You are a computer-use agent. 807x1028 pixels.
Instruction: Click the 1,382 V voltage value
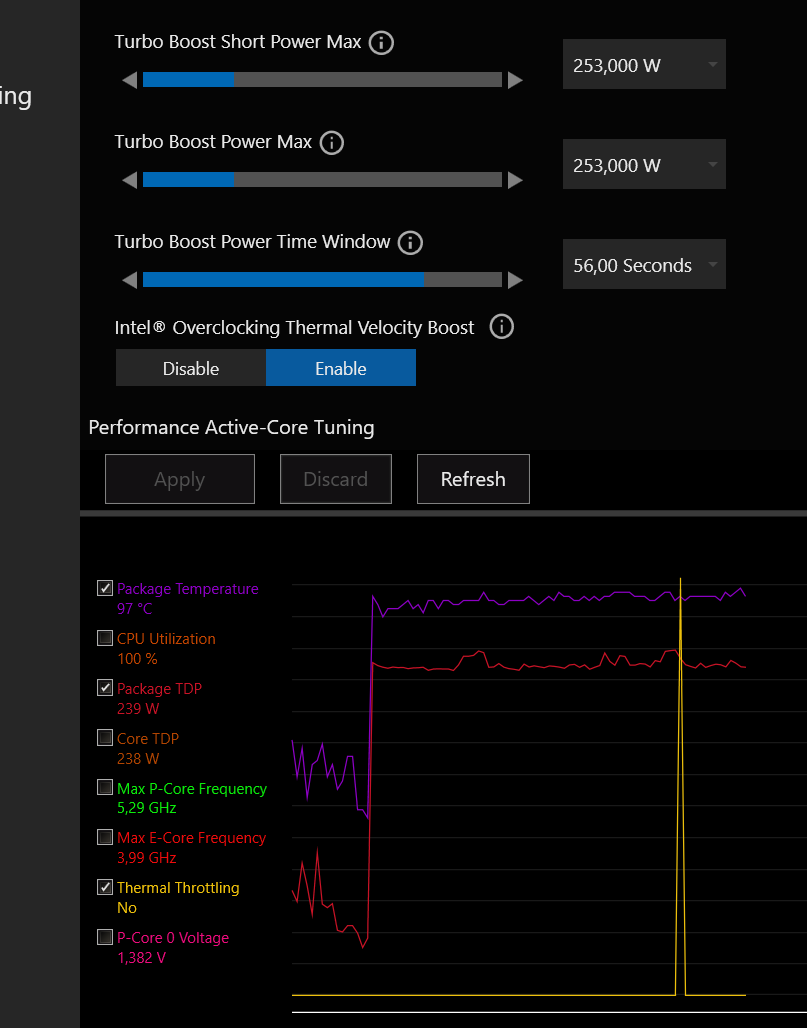(141, 958)
